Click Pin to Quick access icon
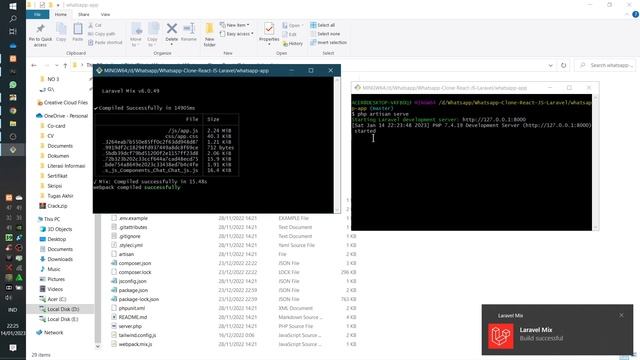 (40, 29)
